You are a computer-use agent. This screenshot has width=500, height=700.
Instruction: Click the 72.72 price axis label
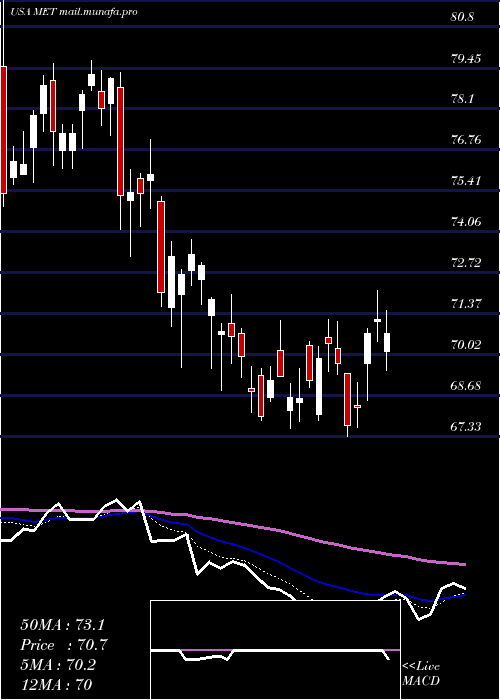466,262
